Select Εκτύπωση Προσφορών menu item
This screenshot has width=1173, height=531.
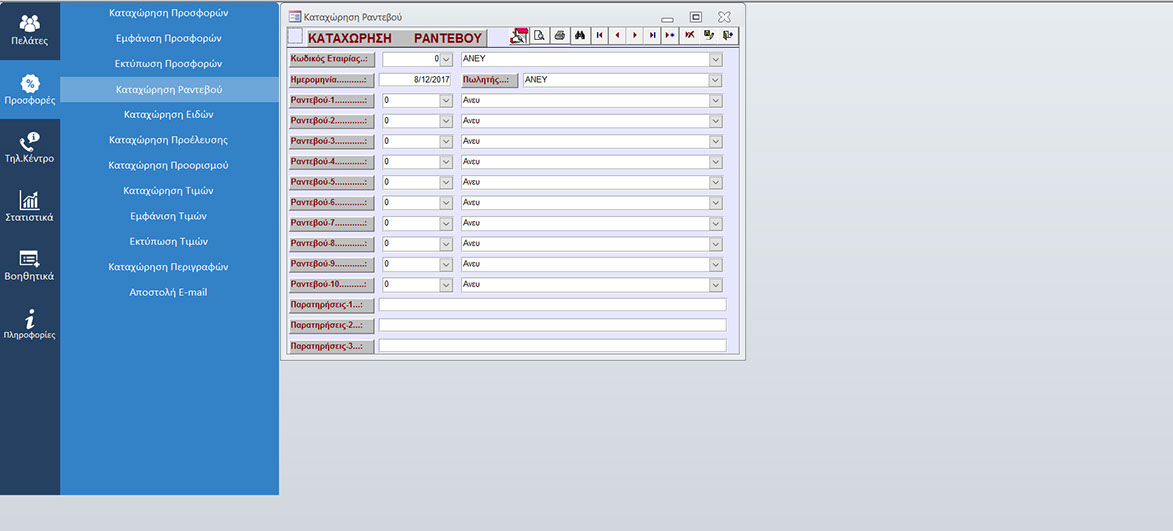click(168, 63)
